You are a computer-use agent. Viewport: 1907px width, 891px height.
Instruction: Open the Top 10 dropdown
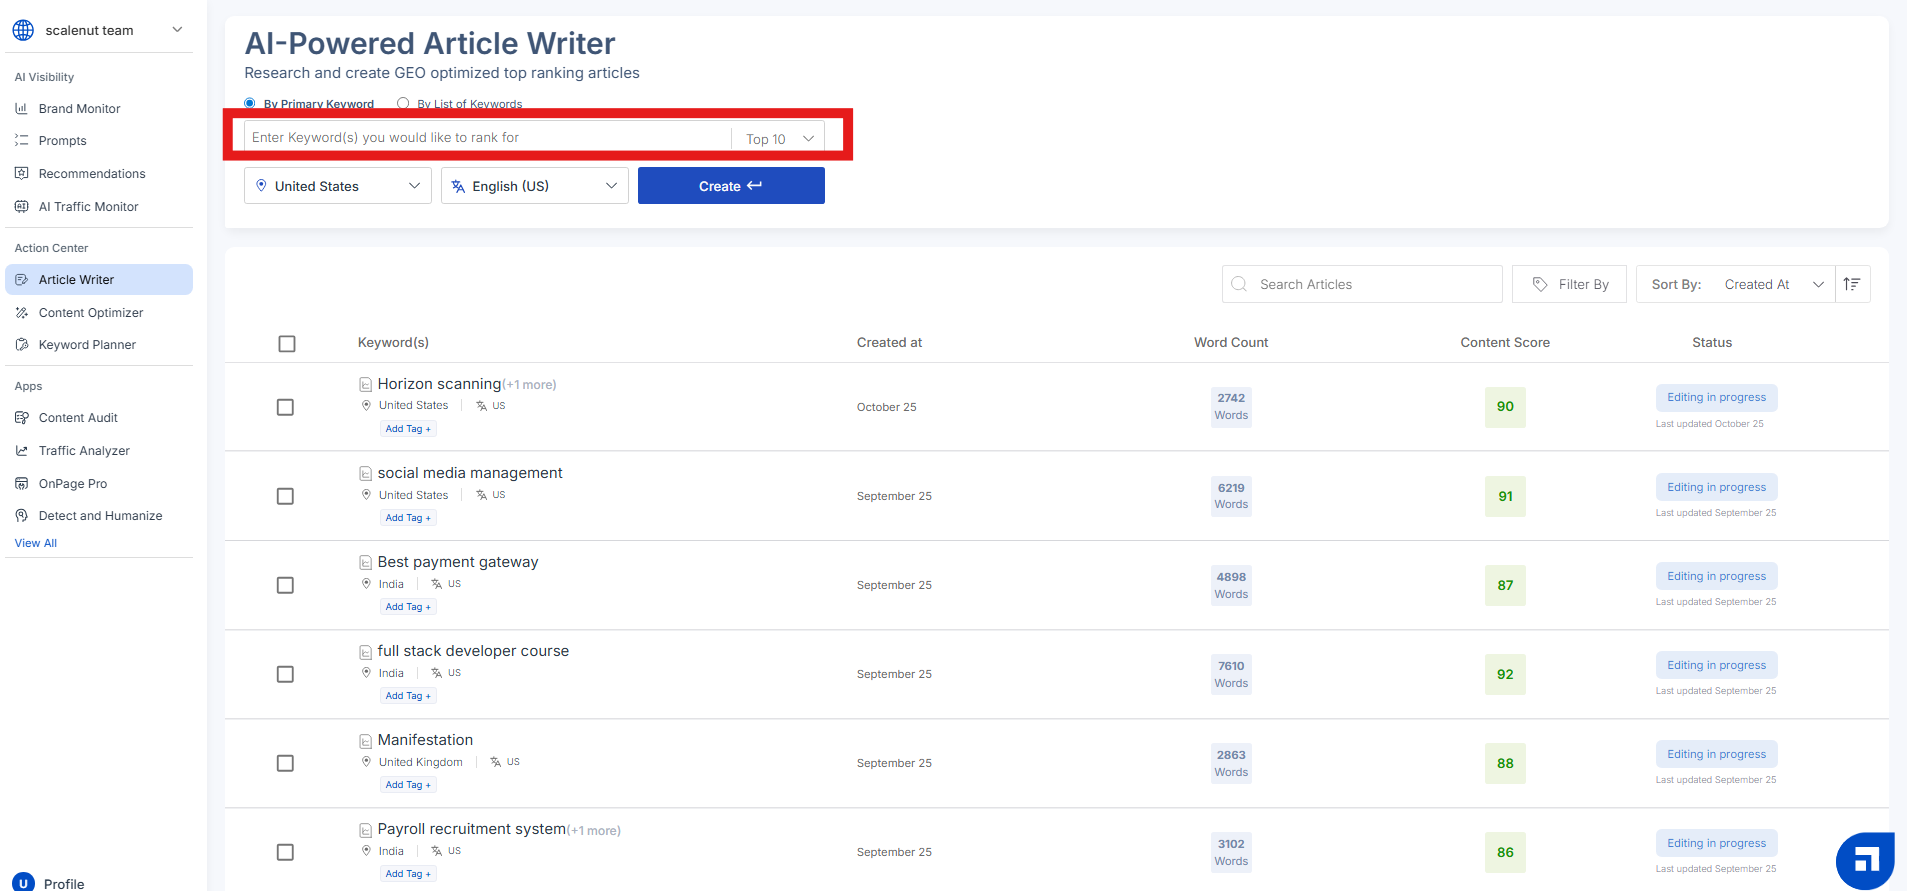[x=779, y=138]
